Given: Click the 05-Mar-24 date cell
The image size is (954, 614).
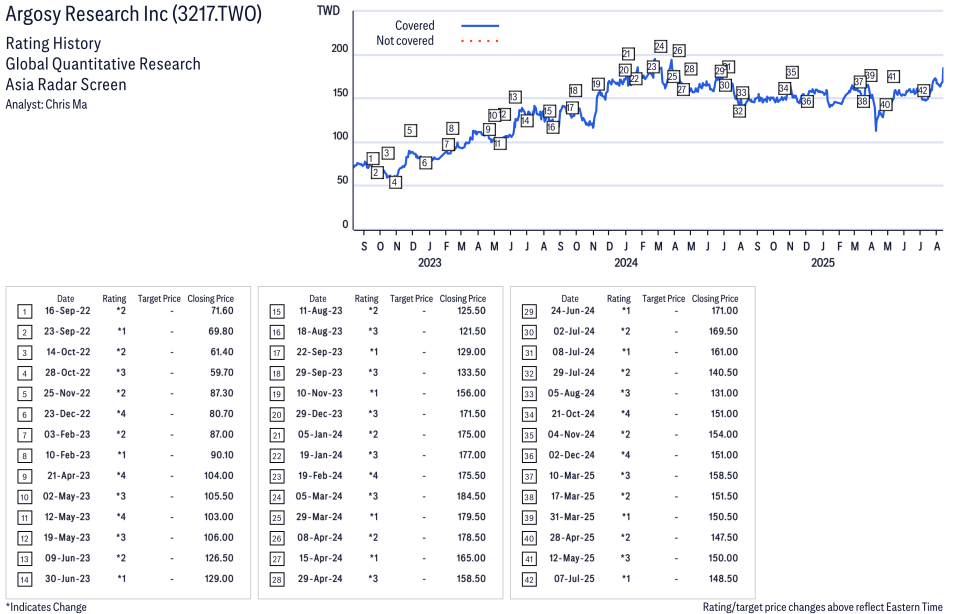Looking at the screenshot, I should pyautogui.click(x=319, y=497).
